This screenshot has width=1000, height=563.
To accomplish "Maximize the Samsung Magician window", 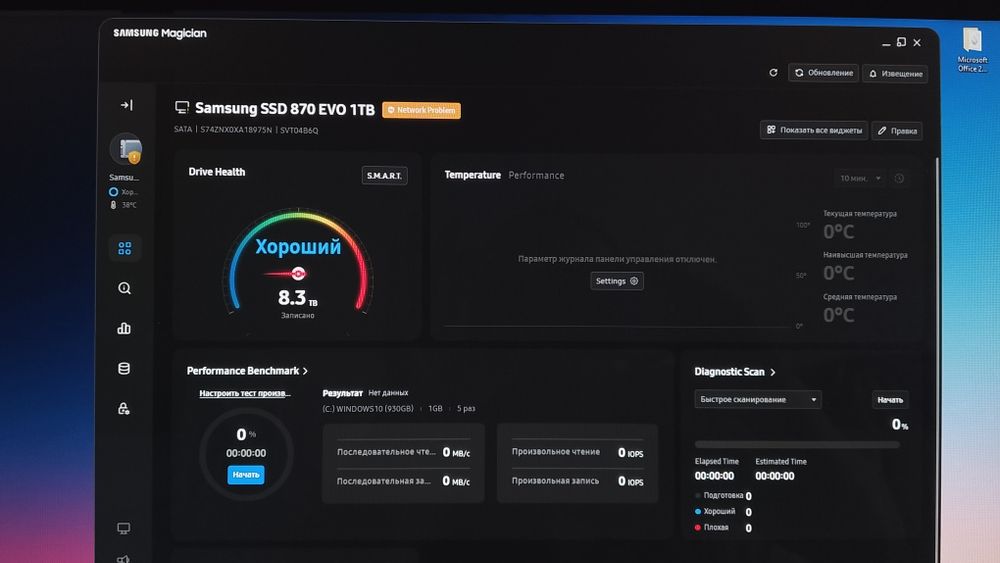I will 901,42.
